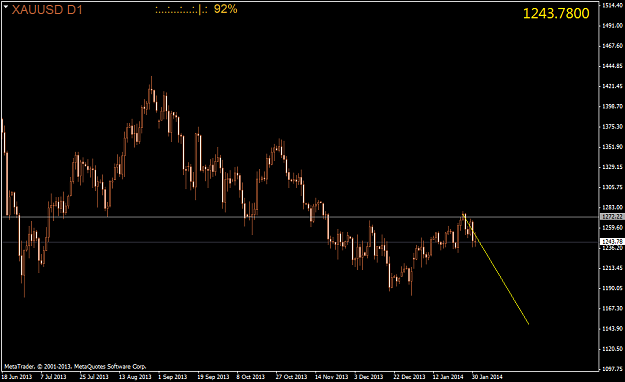This screenshot has height=382, width=625.
Task: Click the 1351.90 price scale label
Action: [x=612, y=147]
